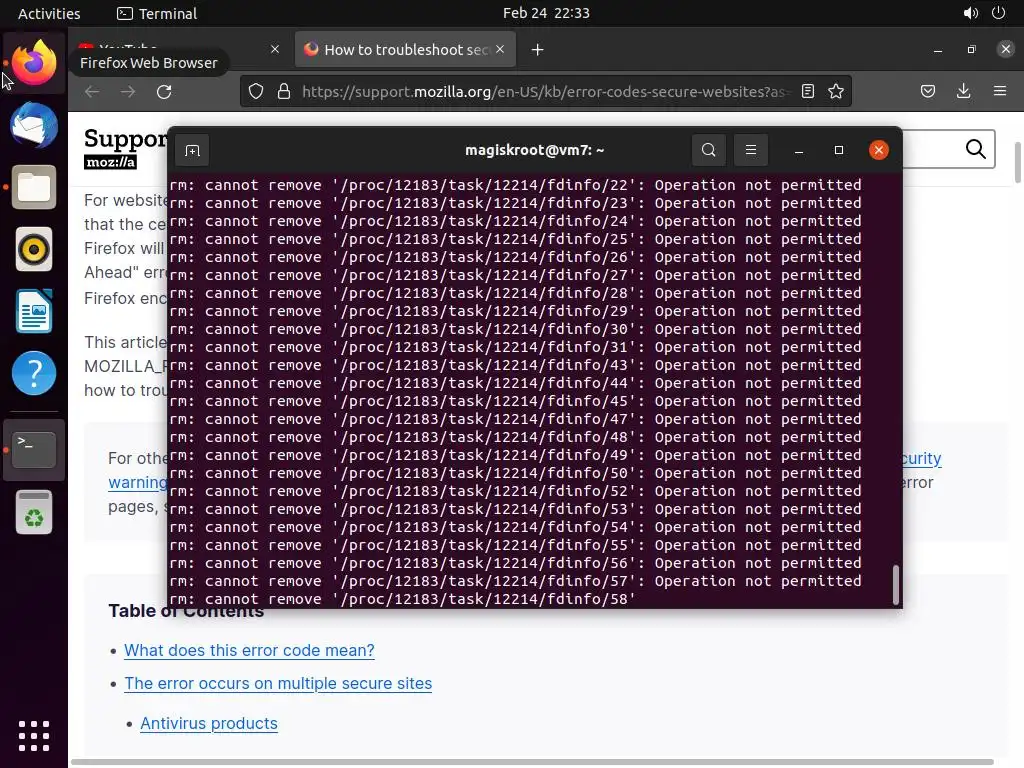Click terminal title magiskroot@vm7: ~
Image resolution: width=1024 pixels, height=768 pixels.
535,150
